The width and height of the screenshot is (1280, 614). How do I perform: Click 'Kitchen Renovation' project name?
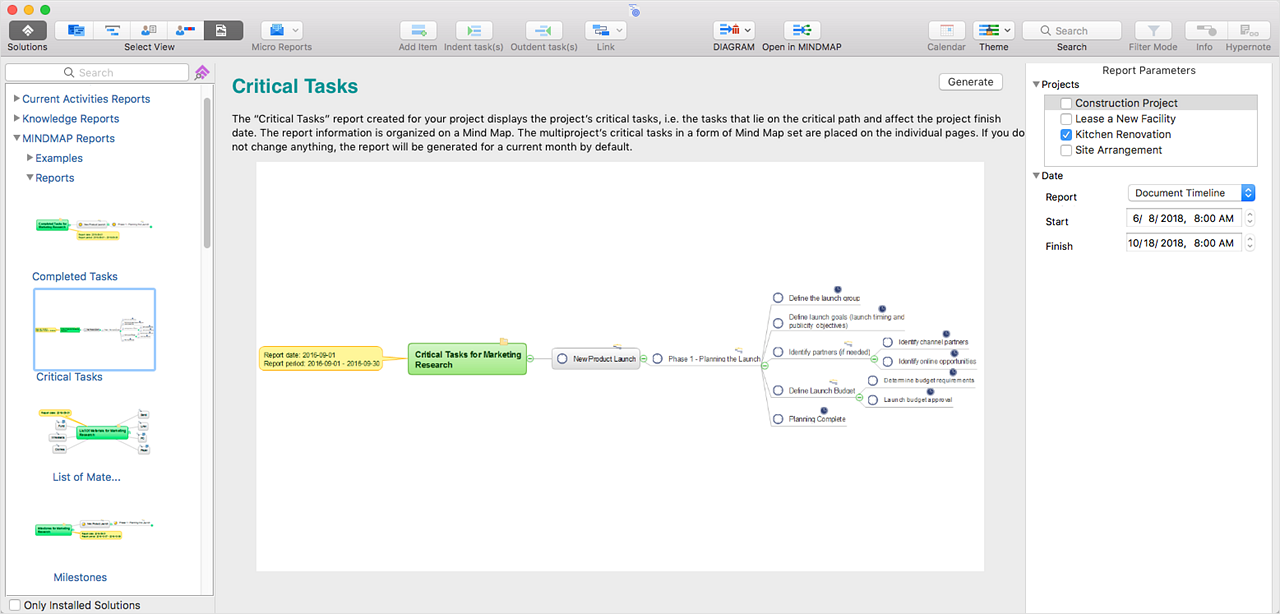[1123, 134]
